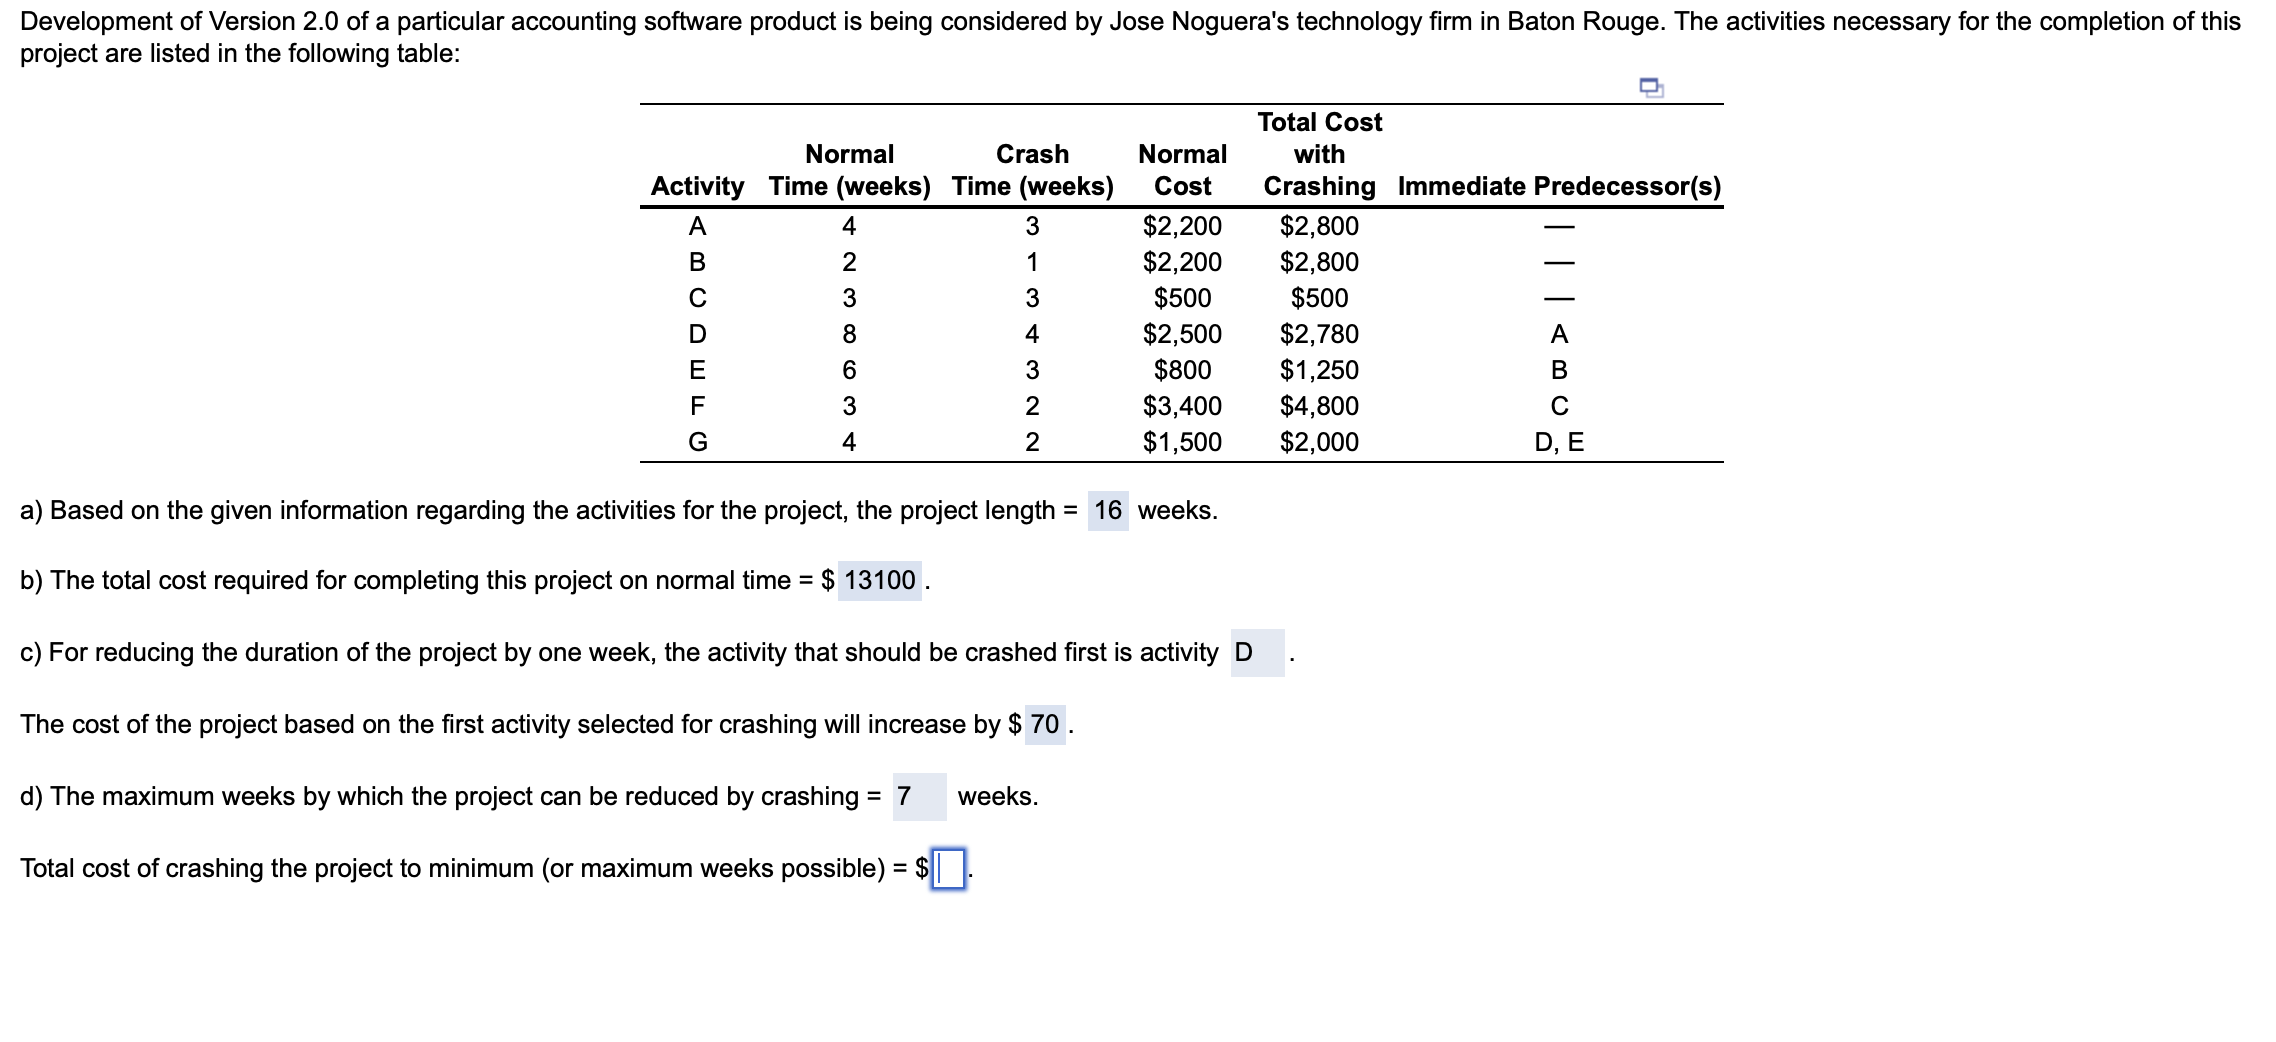Viewport: 2276px width, 1042px height.
Task: Click the D, E predecessor cell
Action: (1559, 442)
